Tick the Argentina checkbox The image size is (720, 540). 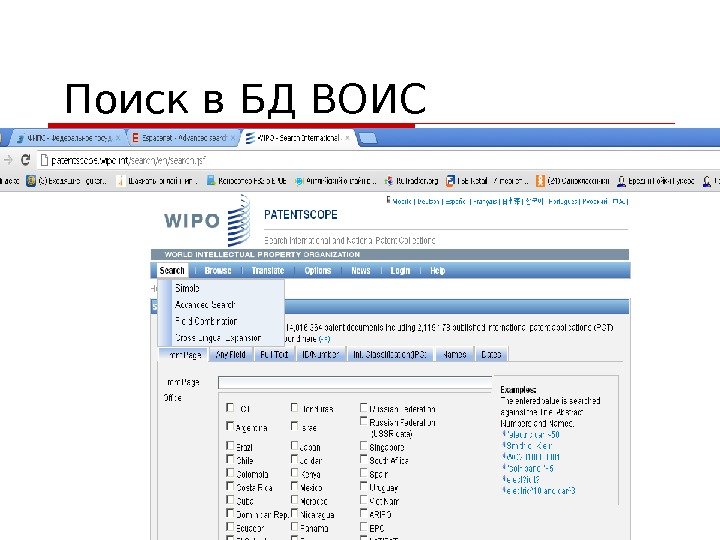click(230, 426)
